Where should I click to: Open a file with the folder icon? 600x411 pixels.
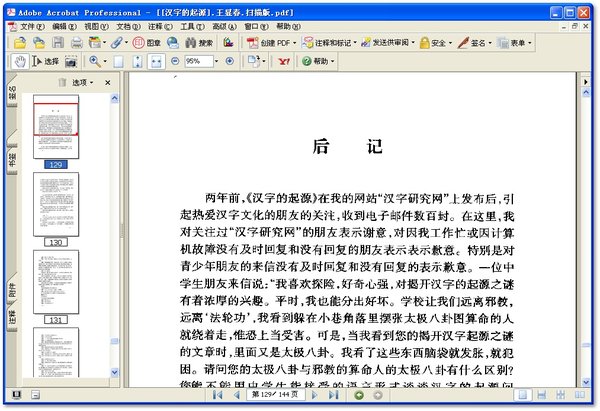pyautogui.click(x=20, y=42)
